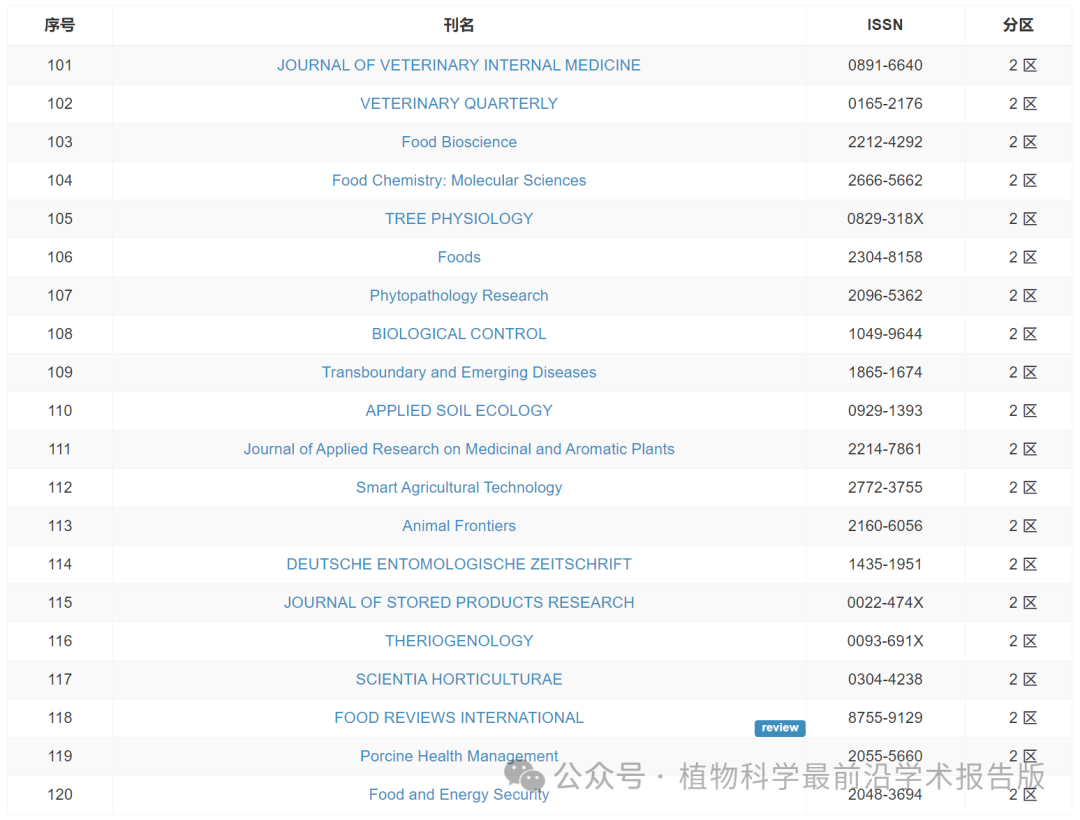Select Smart Agricultural Technology link
This screenshot has width=1080, height=820.
click(x=459, y=487)
